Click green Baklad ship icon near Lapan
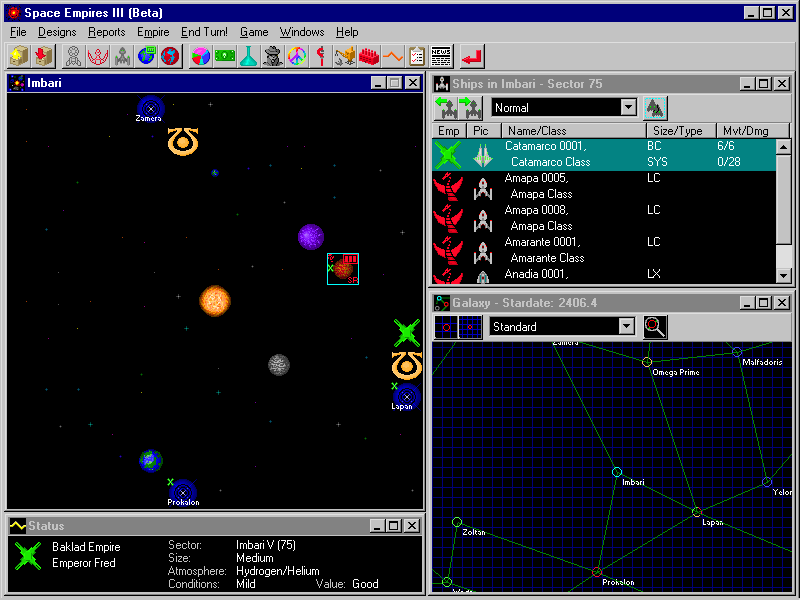The image size is (800, 600). tap(407, 333)
